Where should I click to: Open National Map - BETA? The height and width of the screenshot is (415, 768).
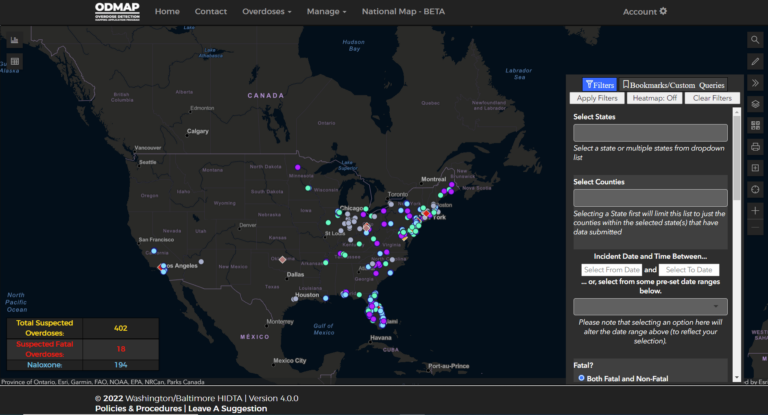click(403, 11)
